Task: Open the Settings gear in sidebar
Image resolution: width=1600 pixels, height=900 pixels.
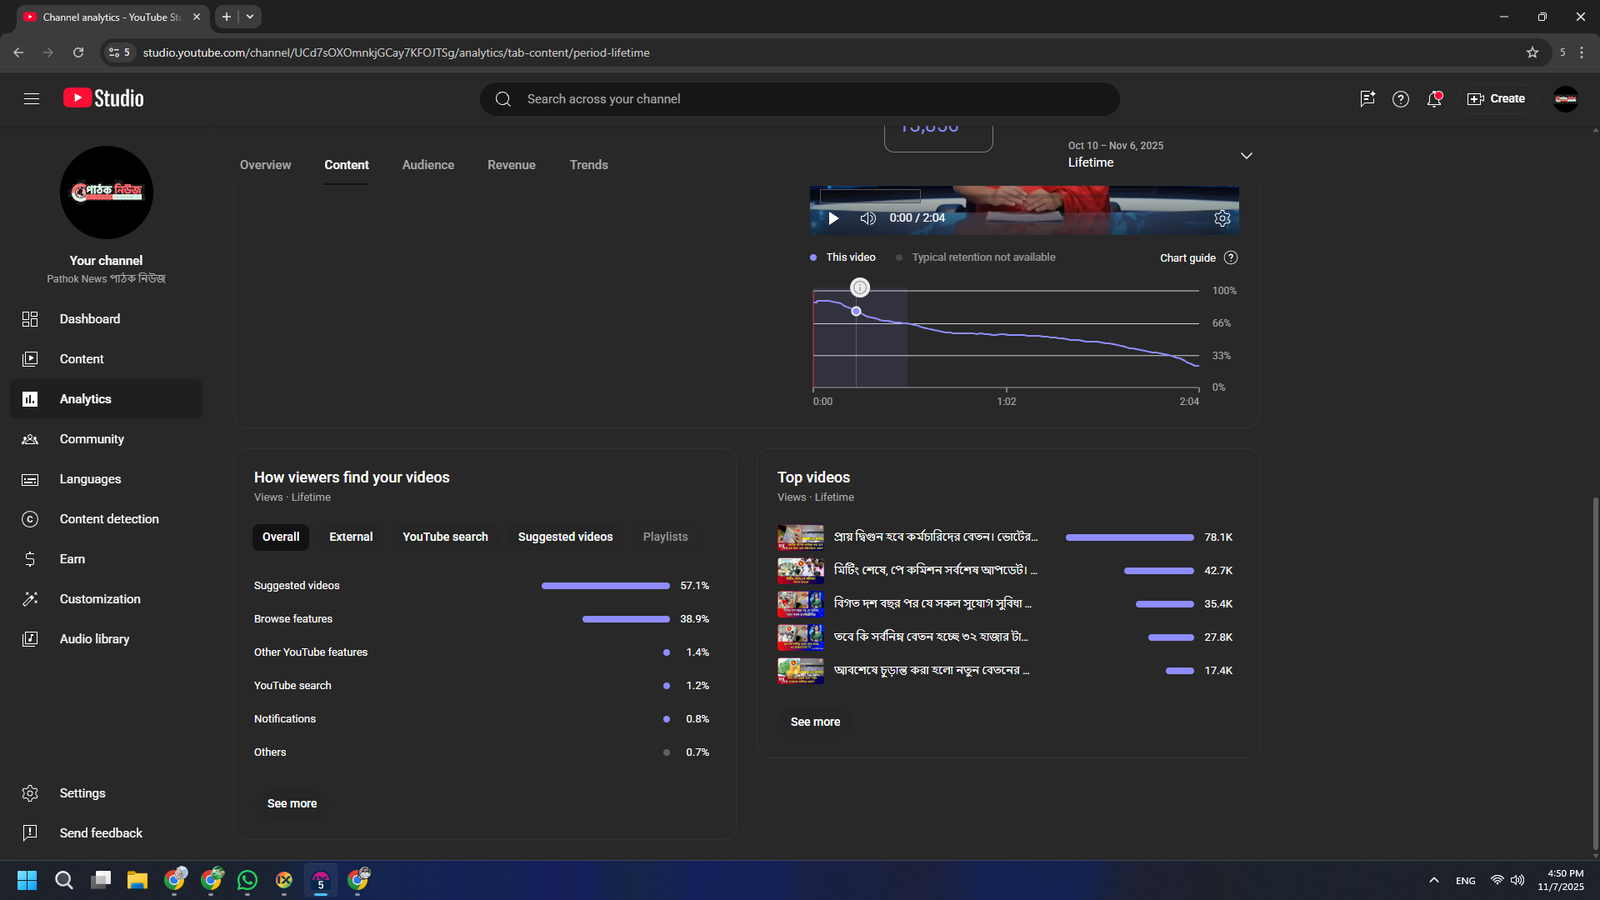Action: pyautogui.click(x=30, y=793)
